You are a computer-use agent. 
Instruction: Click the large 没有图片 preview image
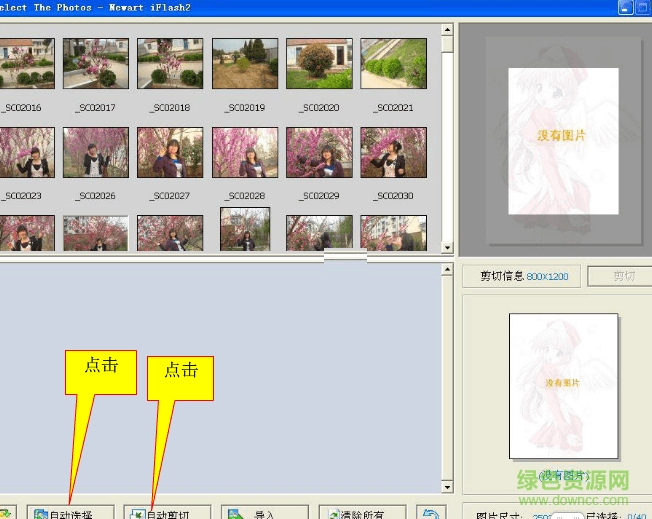point(563,141)
